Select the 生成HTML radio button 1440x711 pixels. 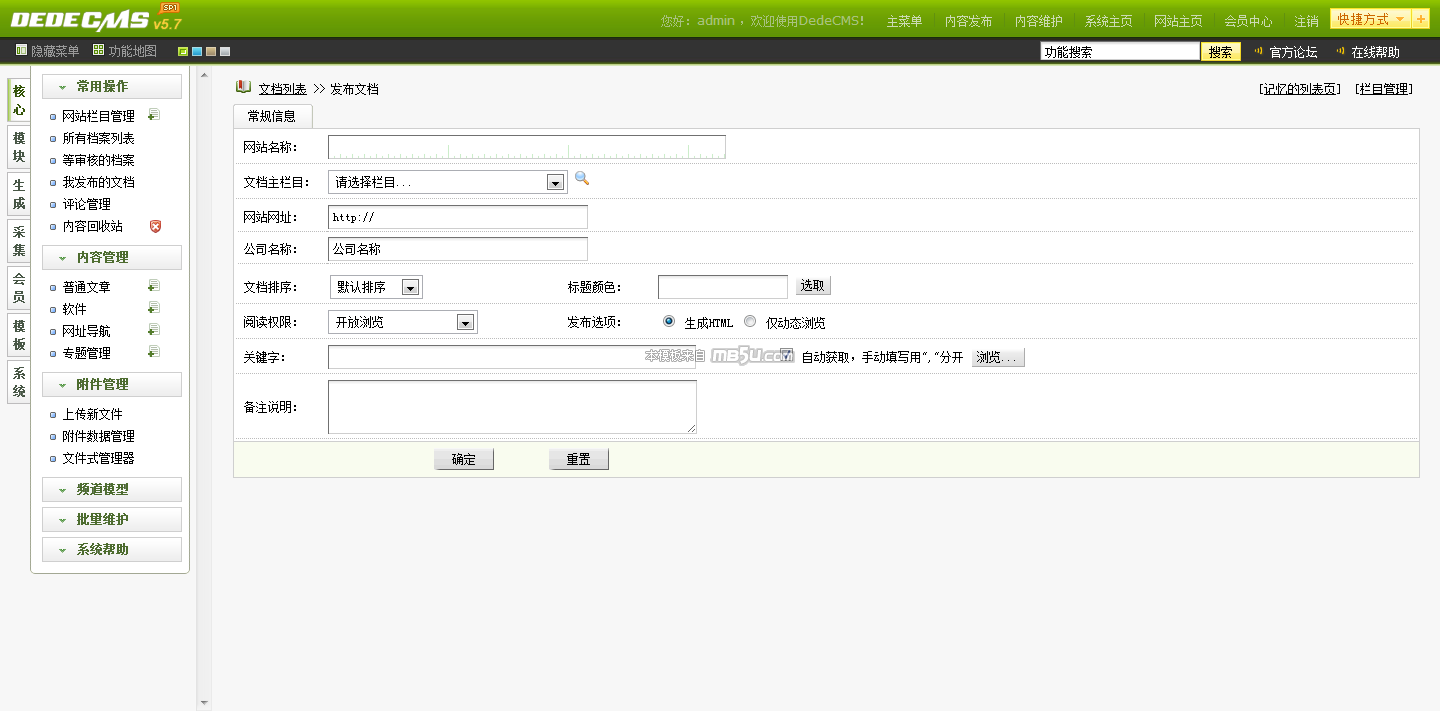[669, 322]
